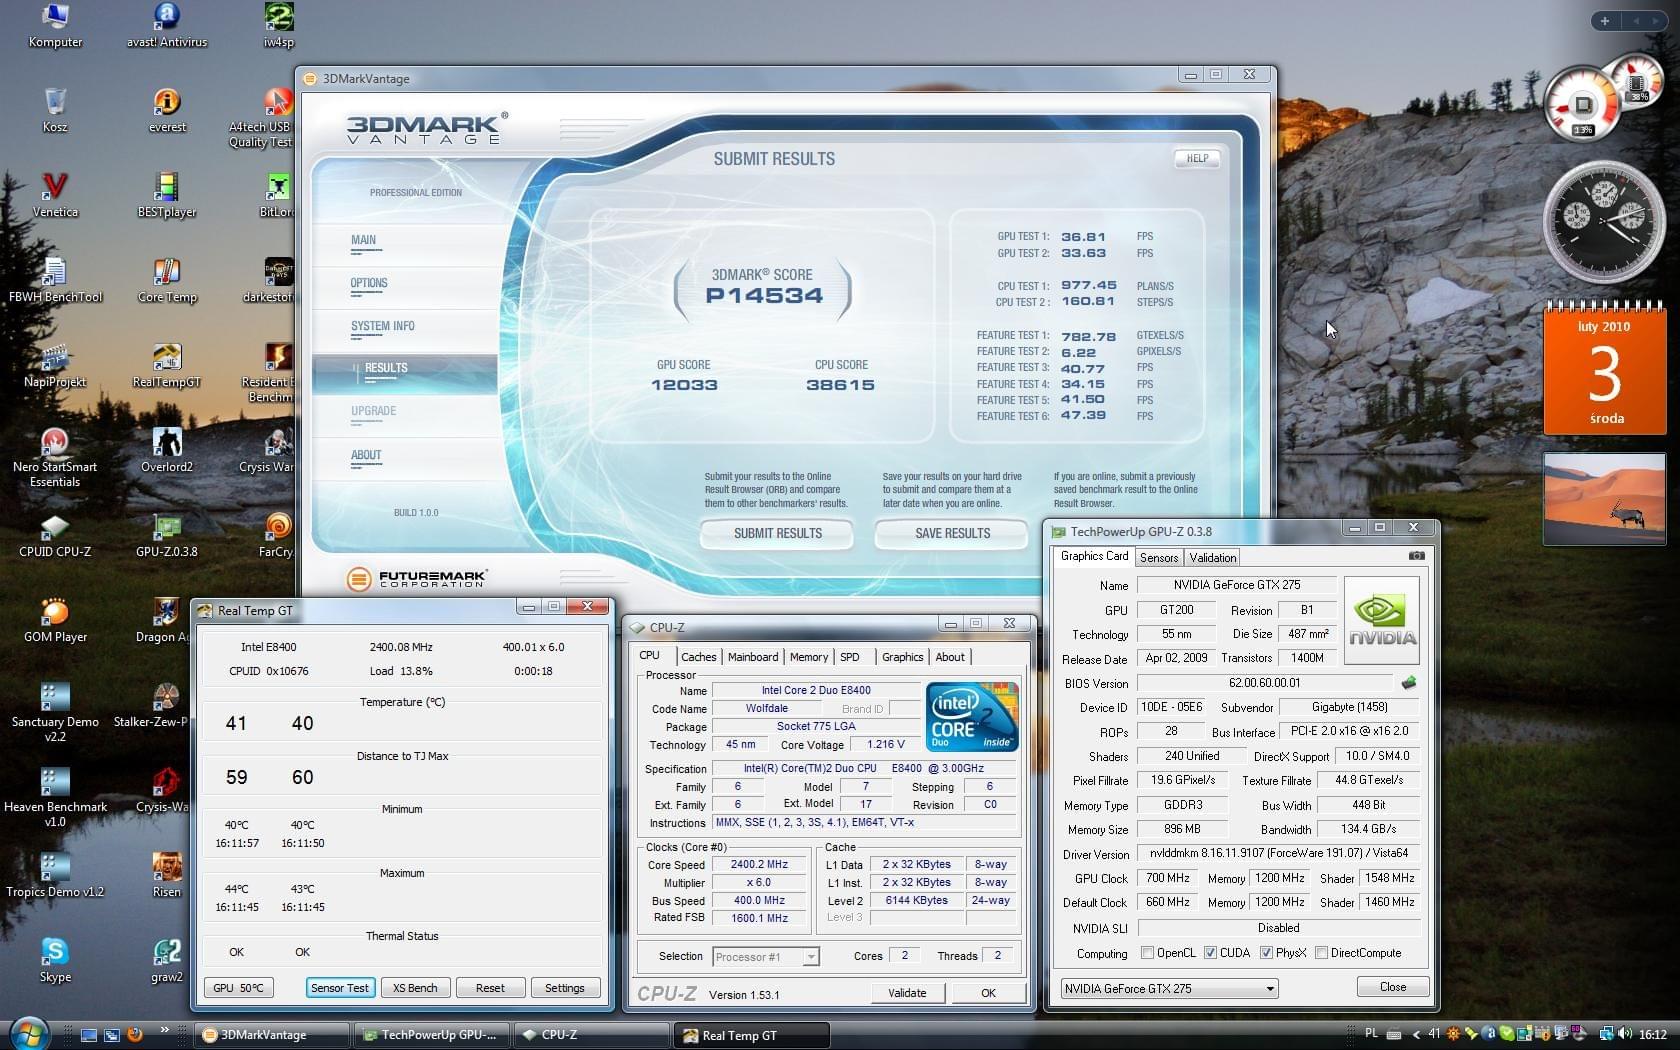Launch CPUID CPU-Z desktop icon
Screen dimensions: 1680x1050
55,536
